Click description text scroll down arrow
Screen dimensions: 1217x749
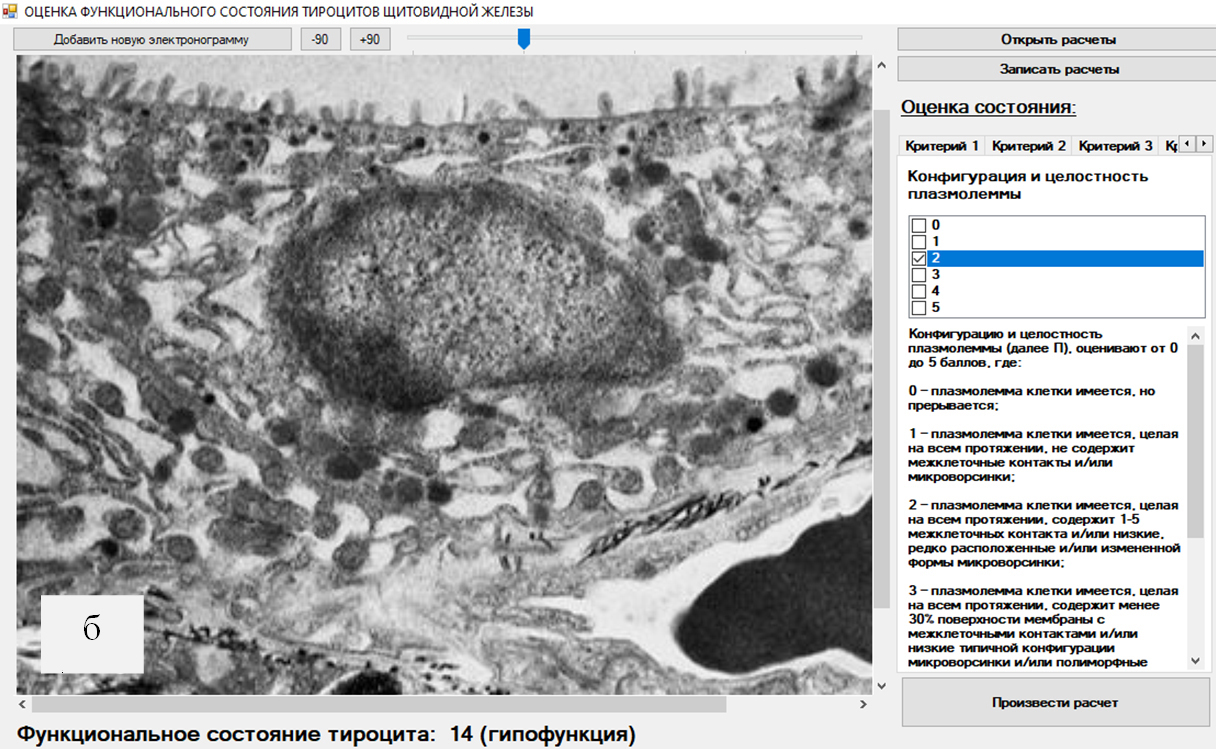[1195, 661]
